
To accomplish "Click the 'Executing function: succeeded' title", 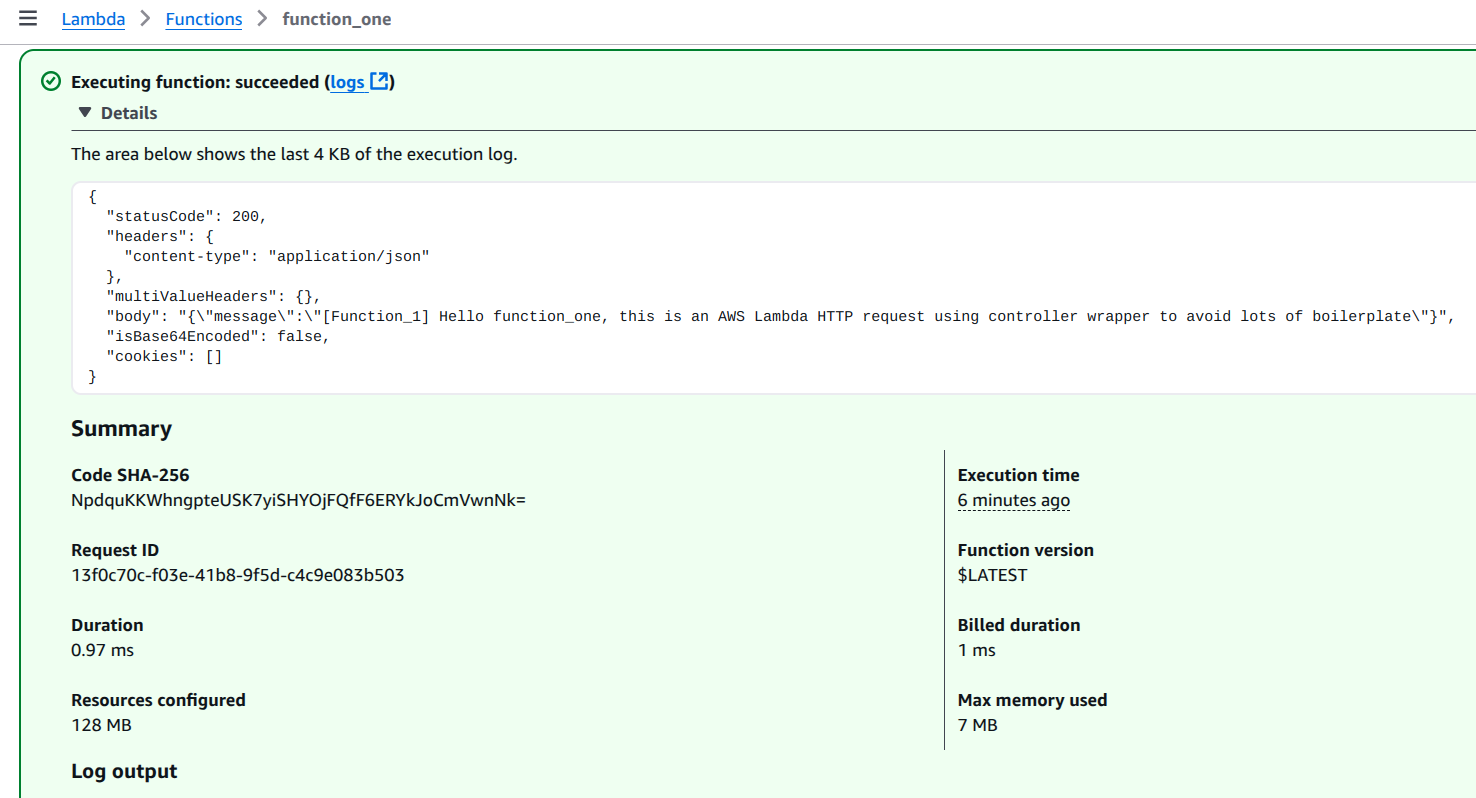I will point(195,82).
